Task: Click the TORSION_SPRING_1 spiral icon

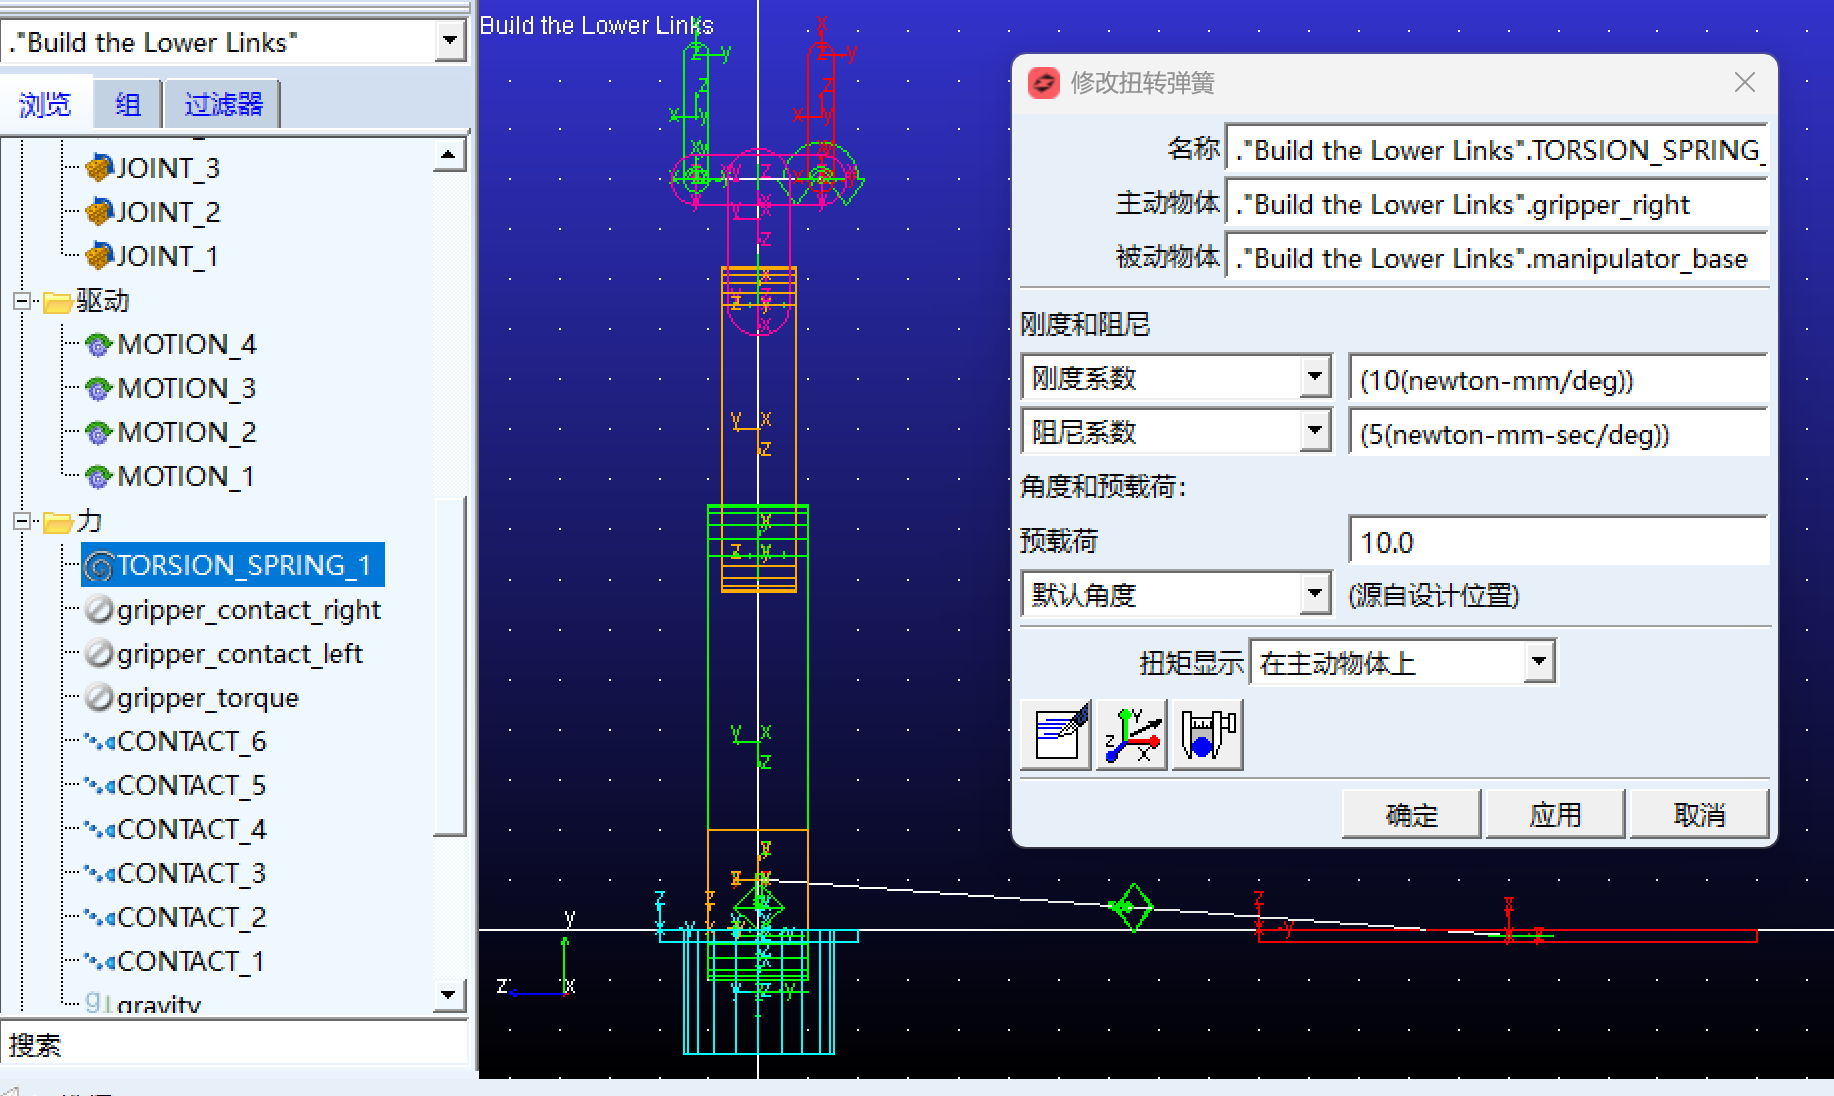Action: coord(99,567)
